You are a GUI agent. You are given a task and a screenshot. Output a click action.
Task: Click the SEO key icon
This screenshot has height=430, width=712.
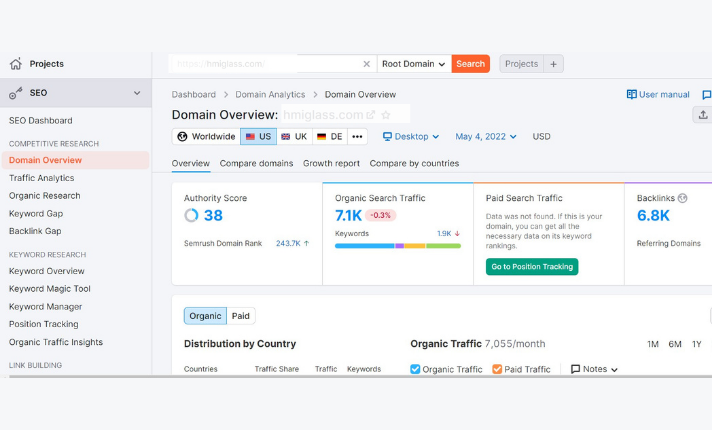[15, 93]
